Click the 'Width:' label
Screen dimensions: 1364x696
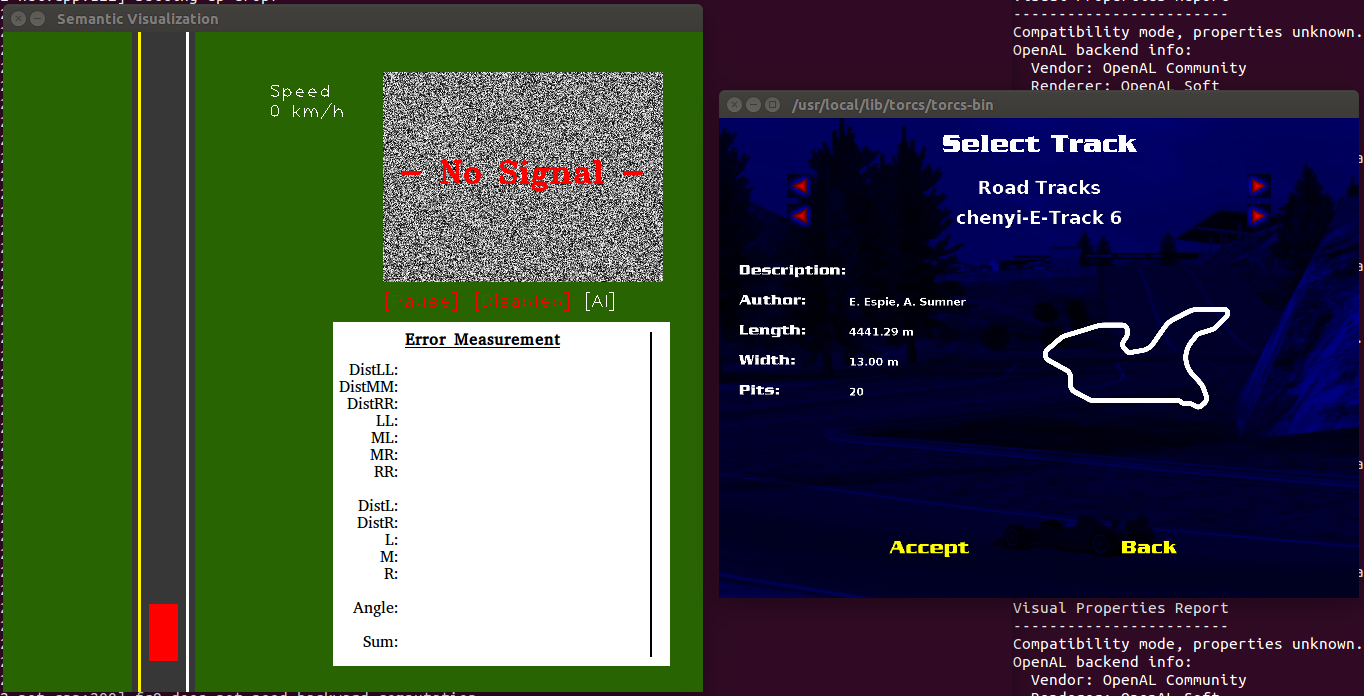point(767,360)
